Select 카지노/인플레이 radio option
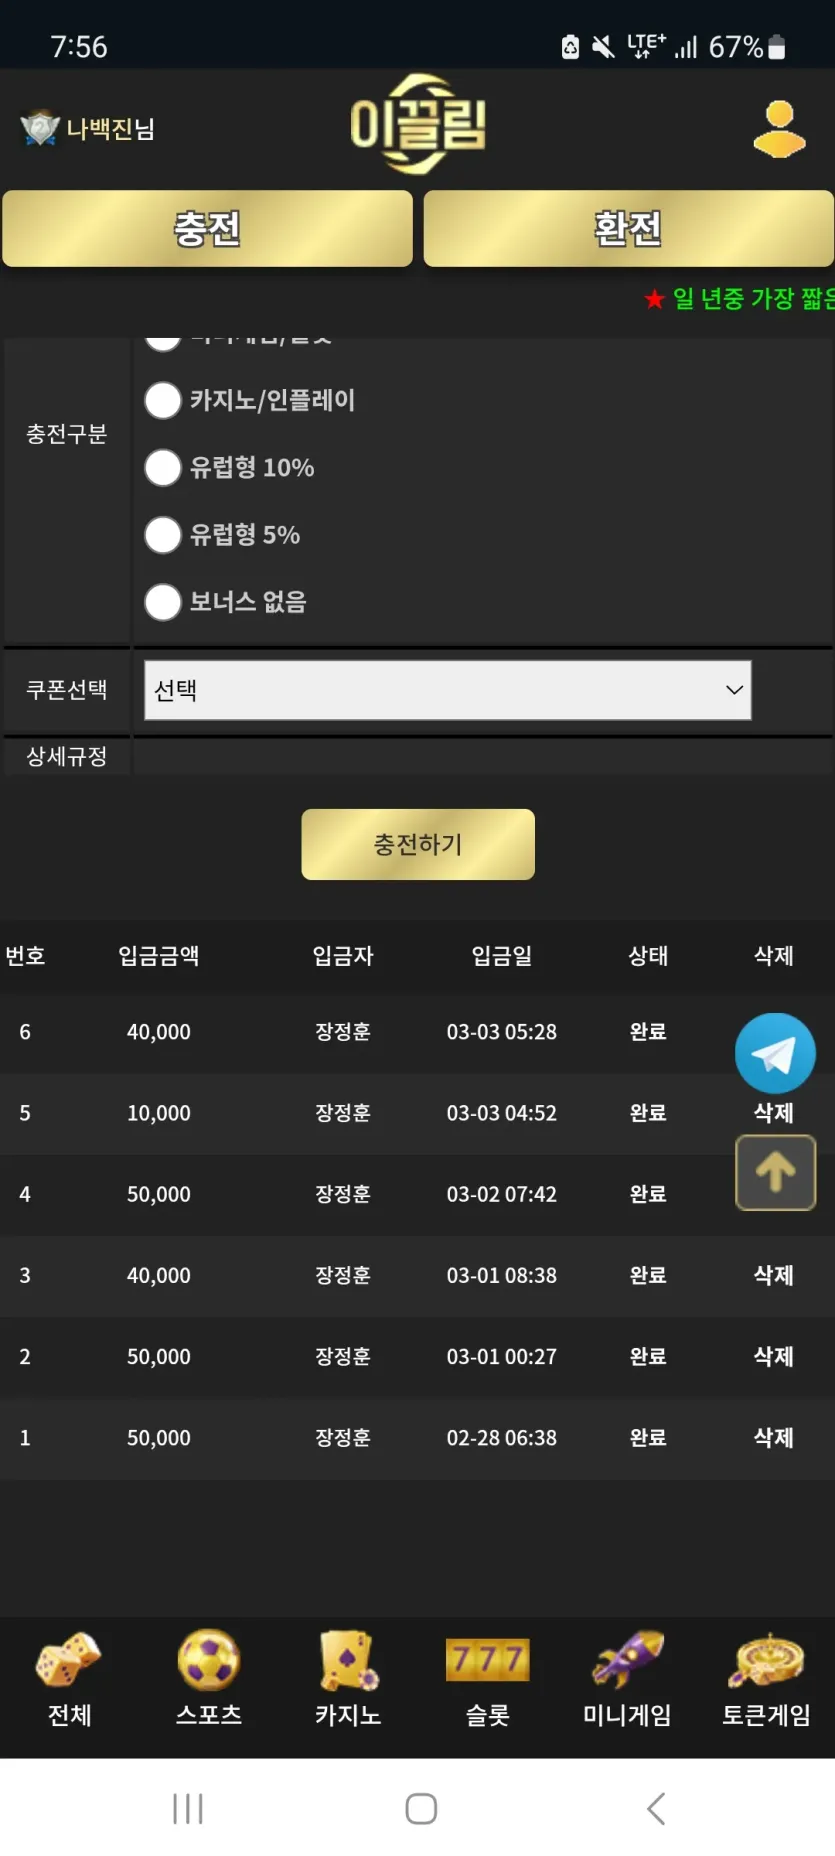The height and width of the screenshot is (1856, 835). coord(163,400)
